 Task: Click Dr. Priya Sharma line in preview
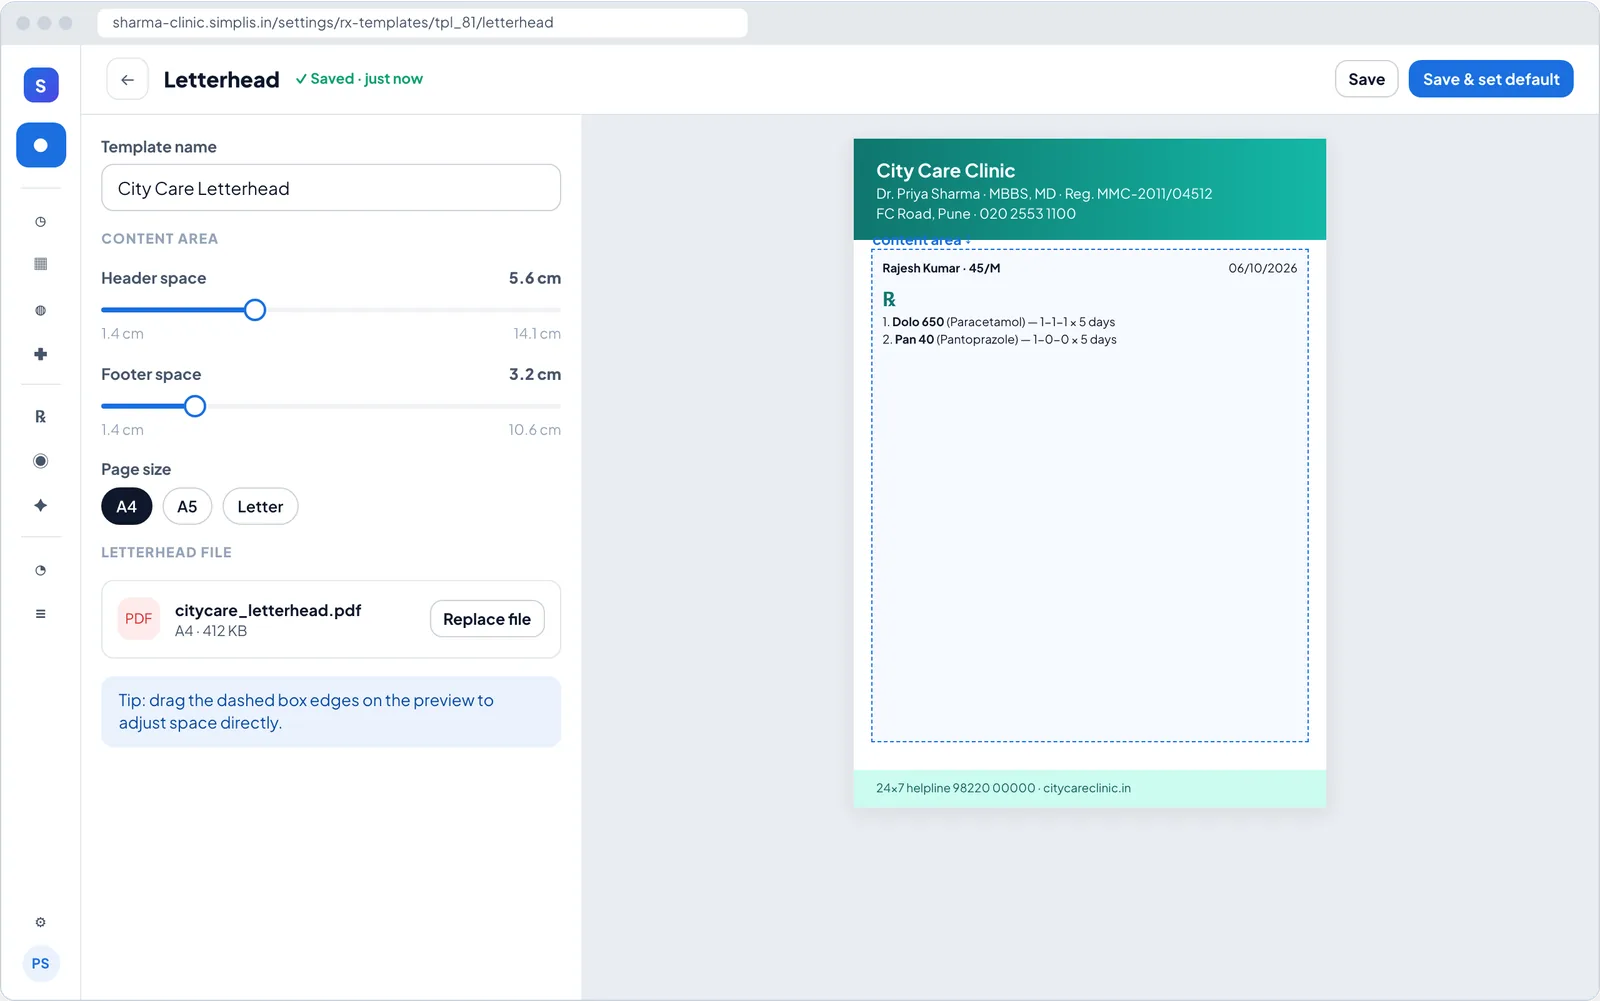tap(1044, 194)
